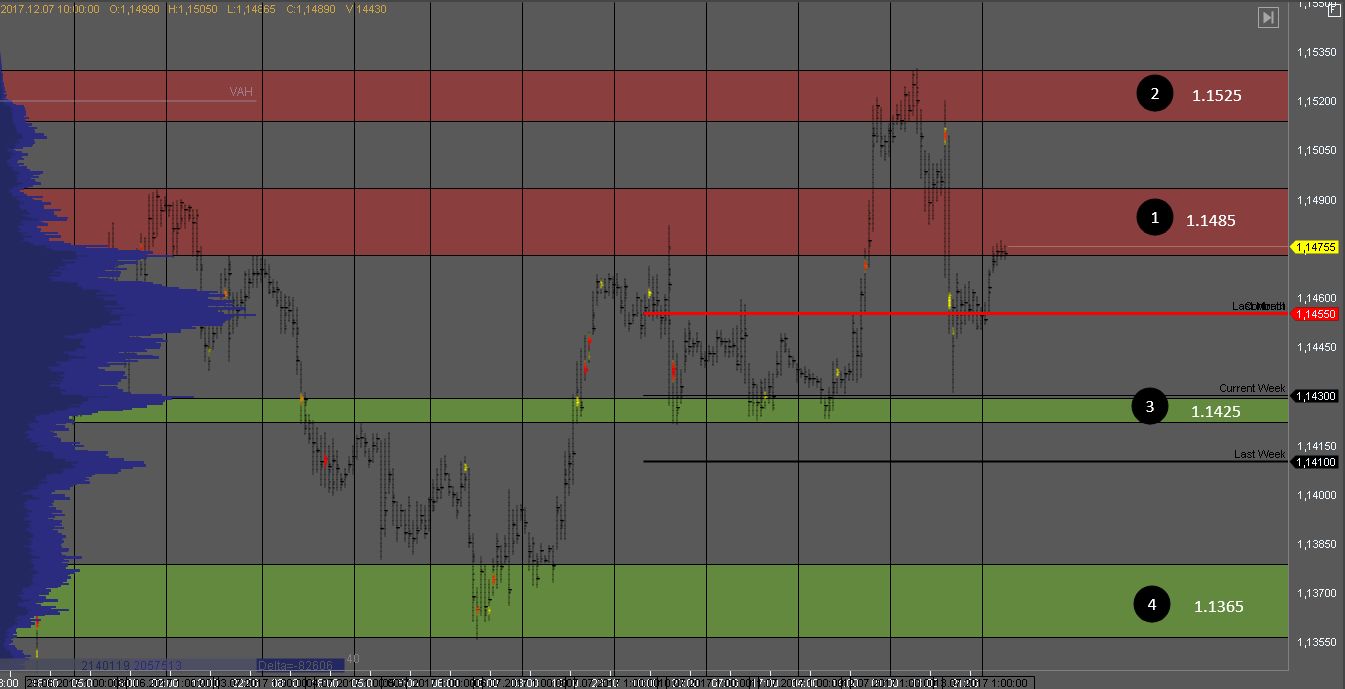Screen dimensions: 1345x689
Task: Click the 1.1365 support zone label
Action: pyautogui.click(x=1218, y=606)
